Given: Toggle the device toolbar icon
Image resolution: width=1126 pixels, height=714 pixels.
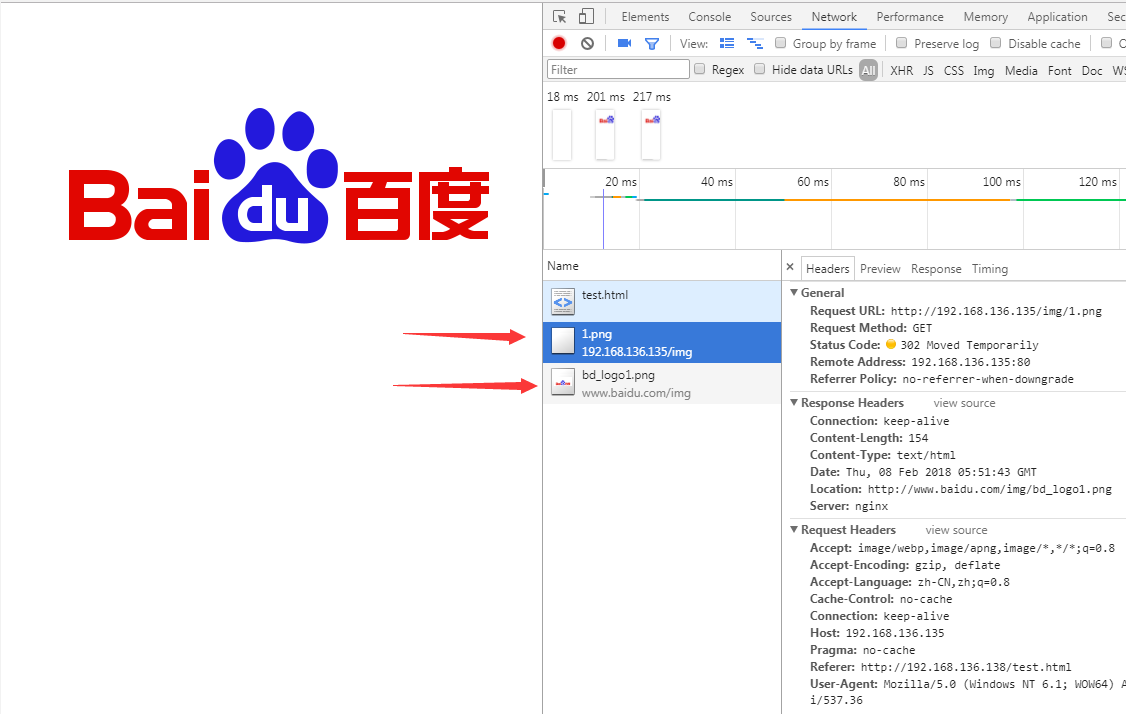Looking at the screenshot, I should coord(587,17).
